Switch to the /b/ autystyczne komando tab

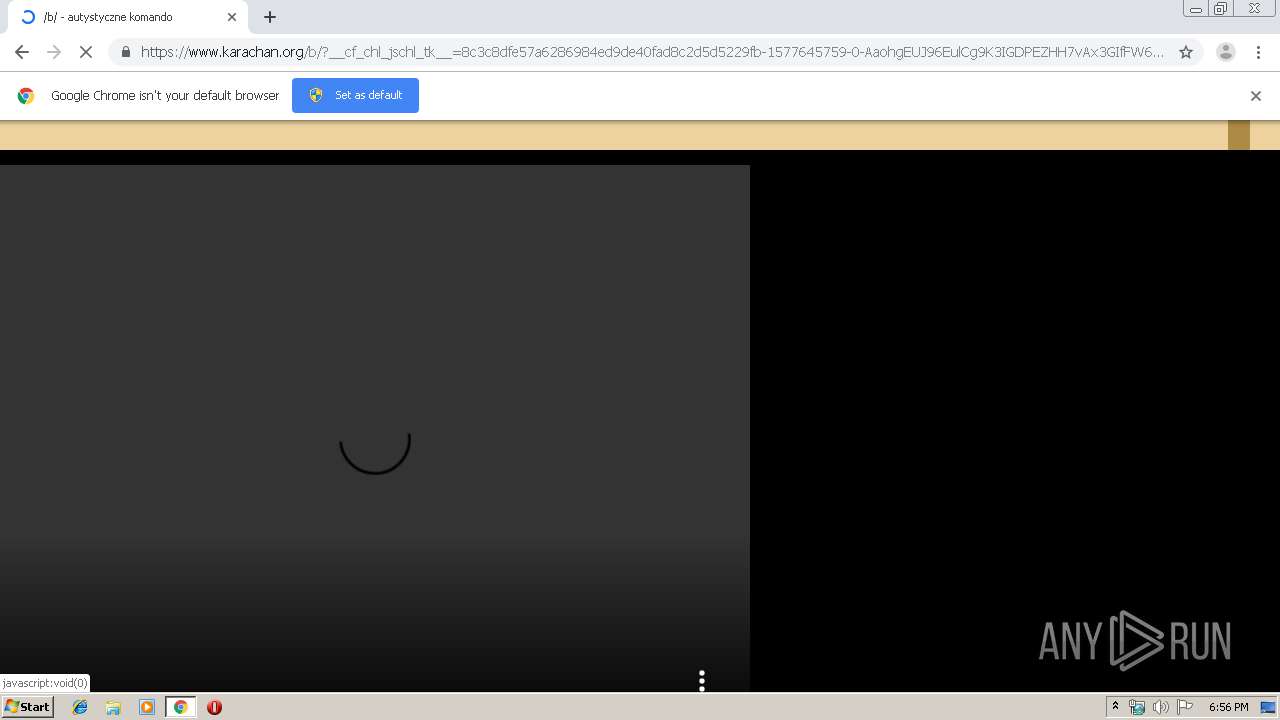click(x=126, y=17)
